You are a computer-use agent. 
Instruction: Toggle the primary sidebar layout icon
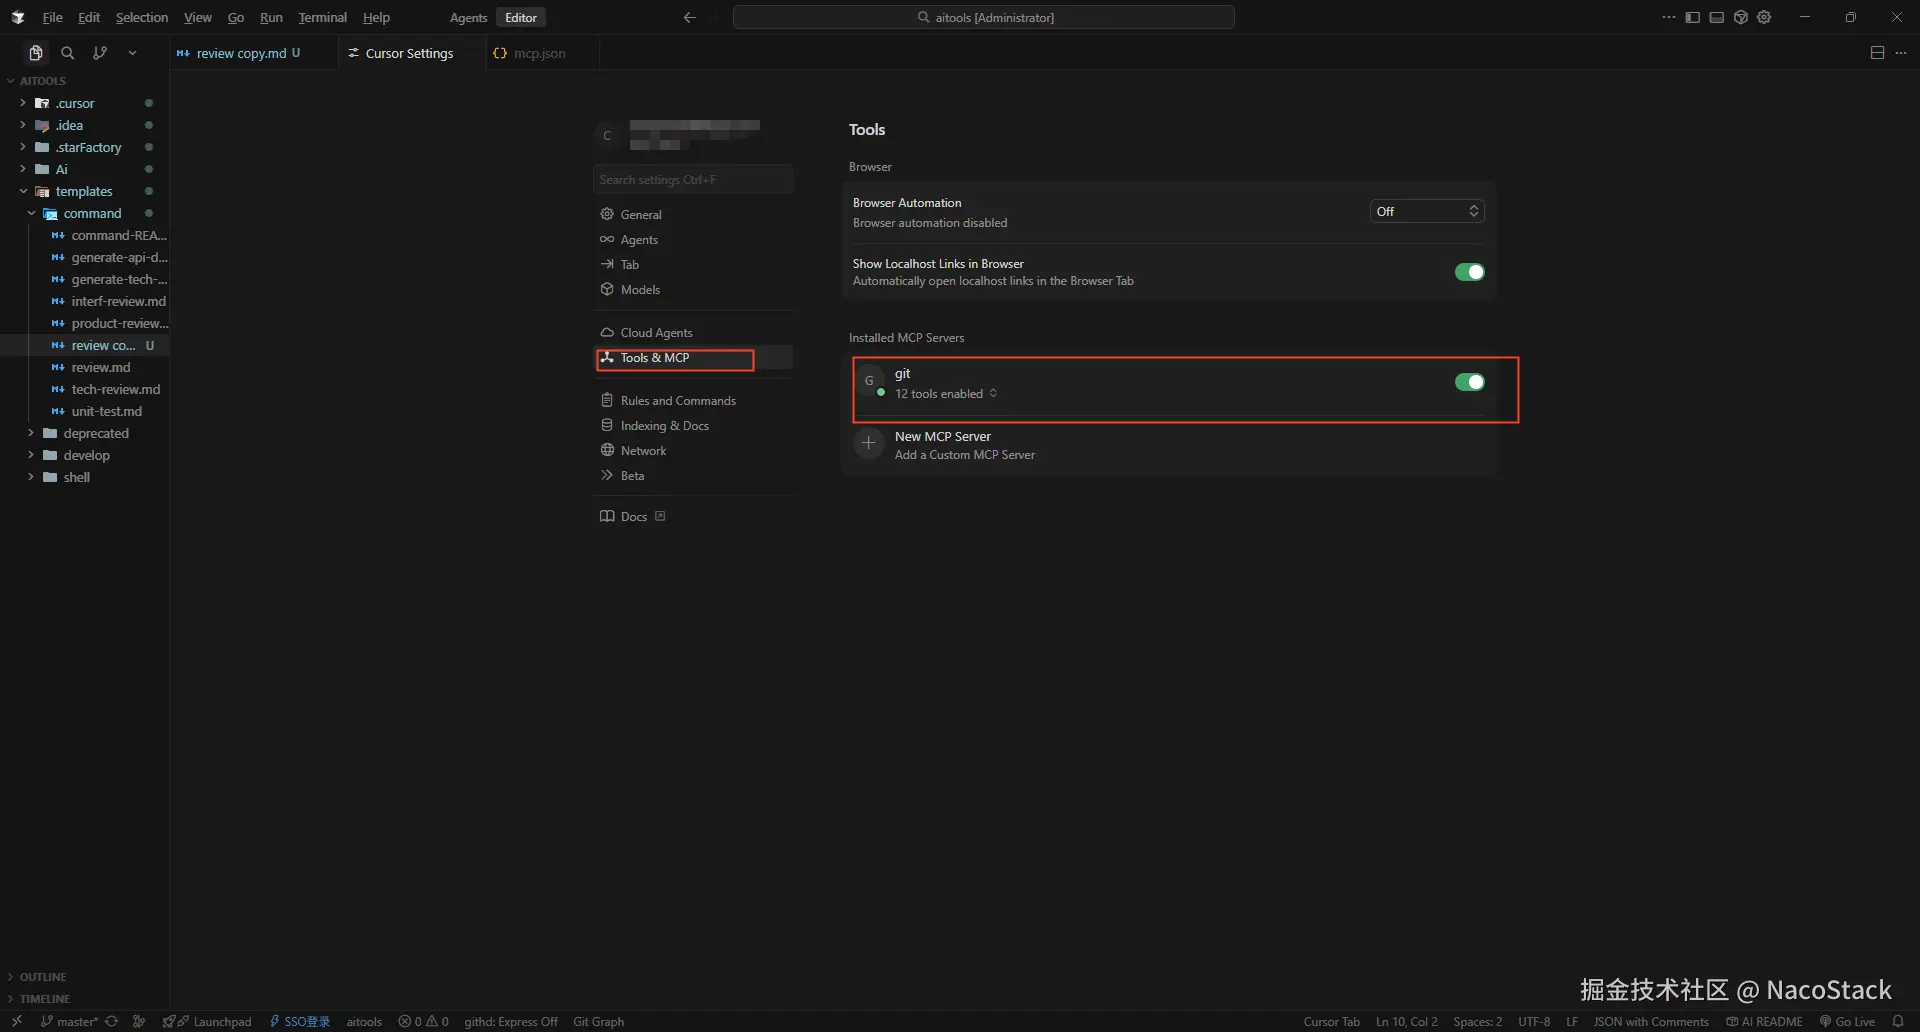(x=1692, y=17)
